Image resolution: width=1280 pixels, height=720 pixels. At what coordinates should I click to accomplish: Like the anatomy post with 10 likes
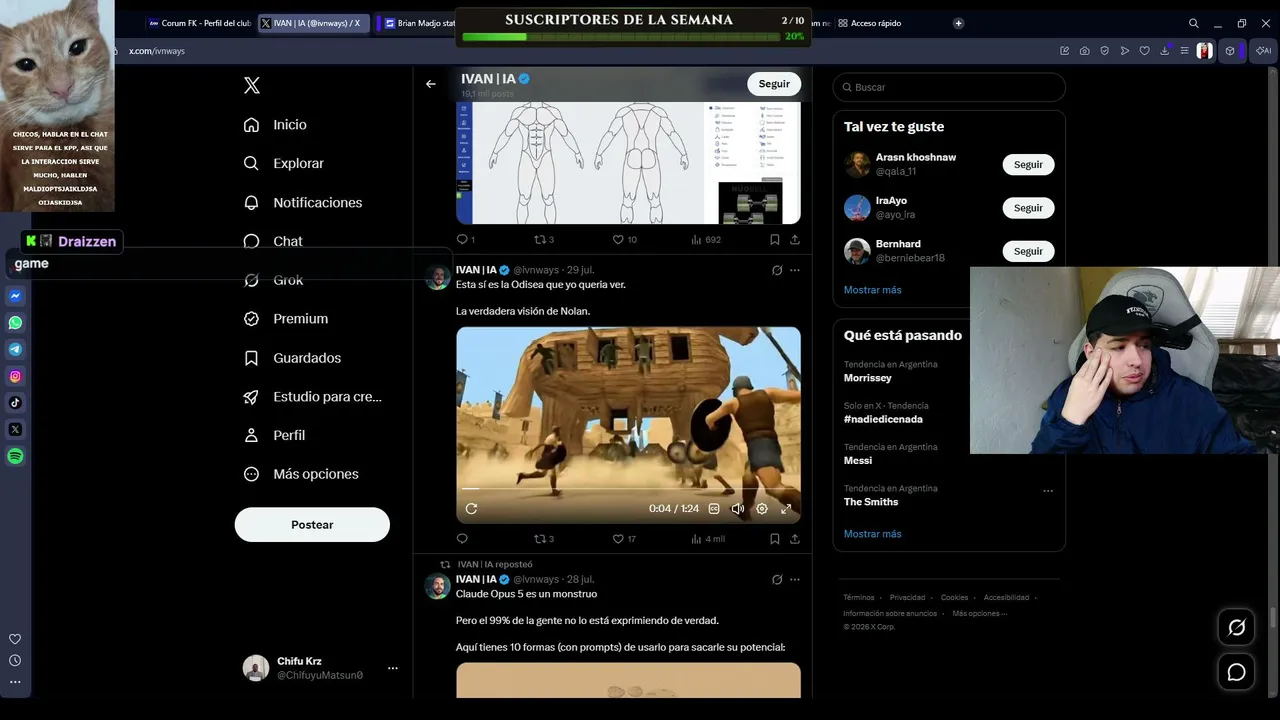[x=625, y=240]
